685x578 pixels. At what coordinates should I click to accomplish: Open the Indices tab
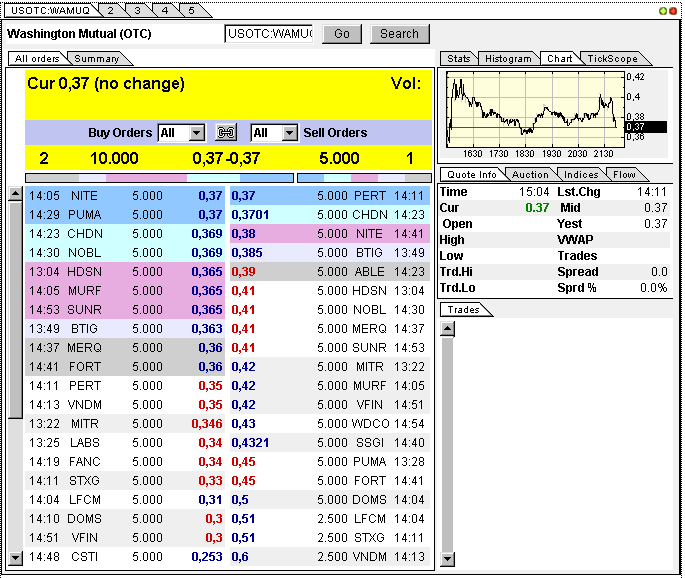[x=581, y=174]
